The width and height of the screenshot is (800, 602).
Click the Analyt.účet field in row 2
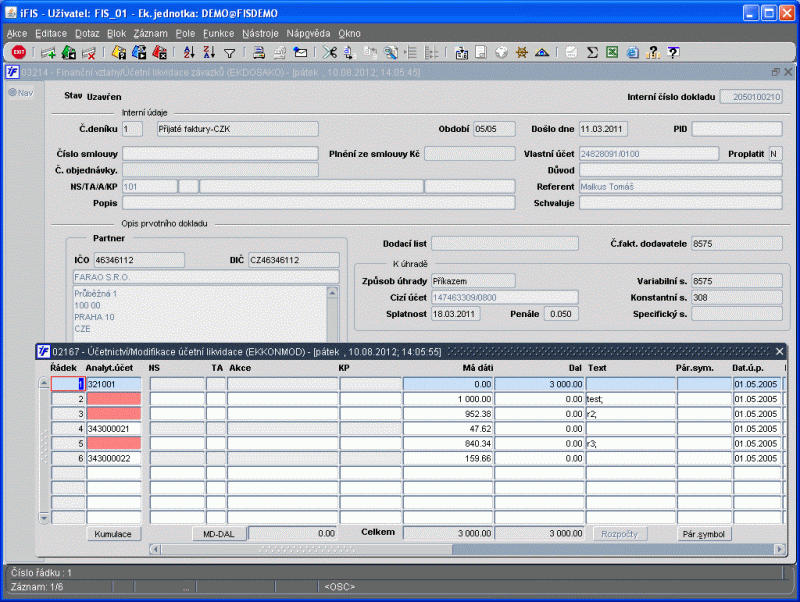click(x=113, y=398)
